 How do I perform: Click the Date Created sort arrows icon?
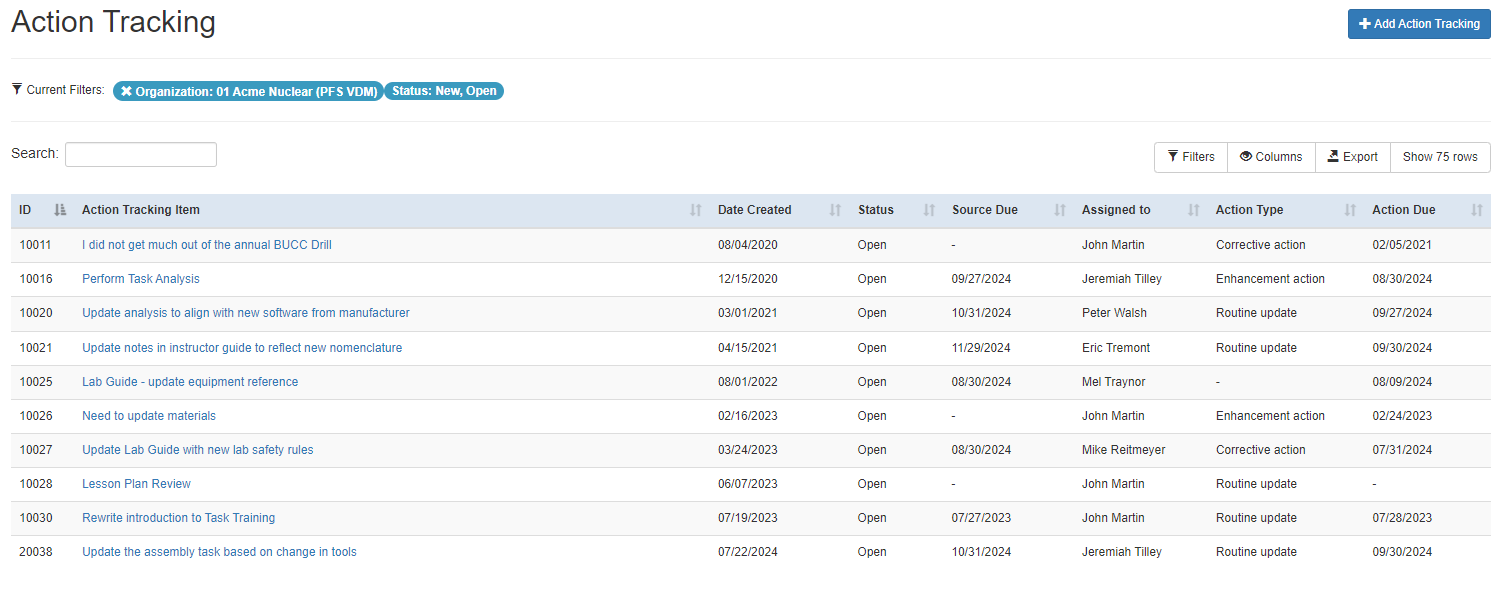click(x=836, y=210)
